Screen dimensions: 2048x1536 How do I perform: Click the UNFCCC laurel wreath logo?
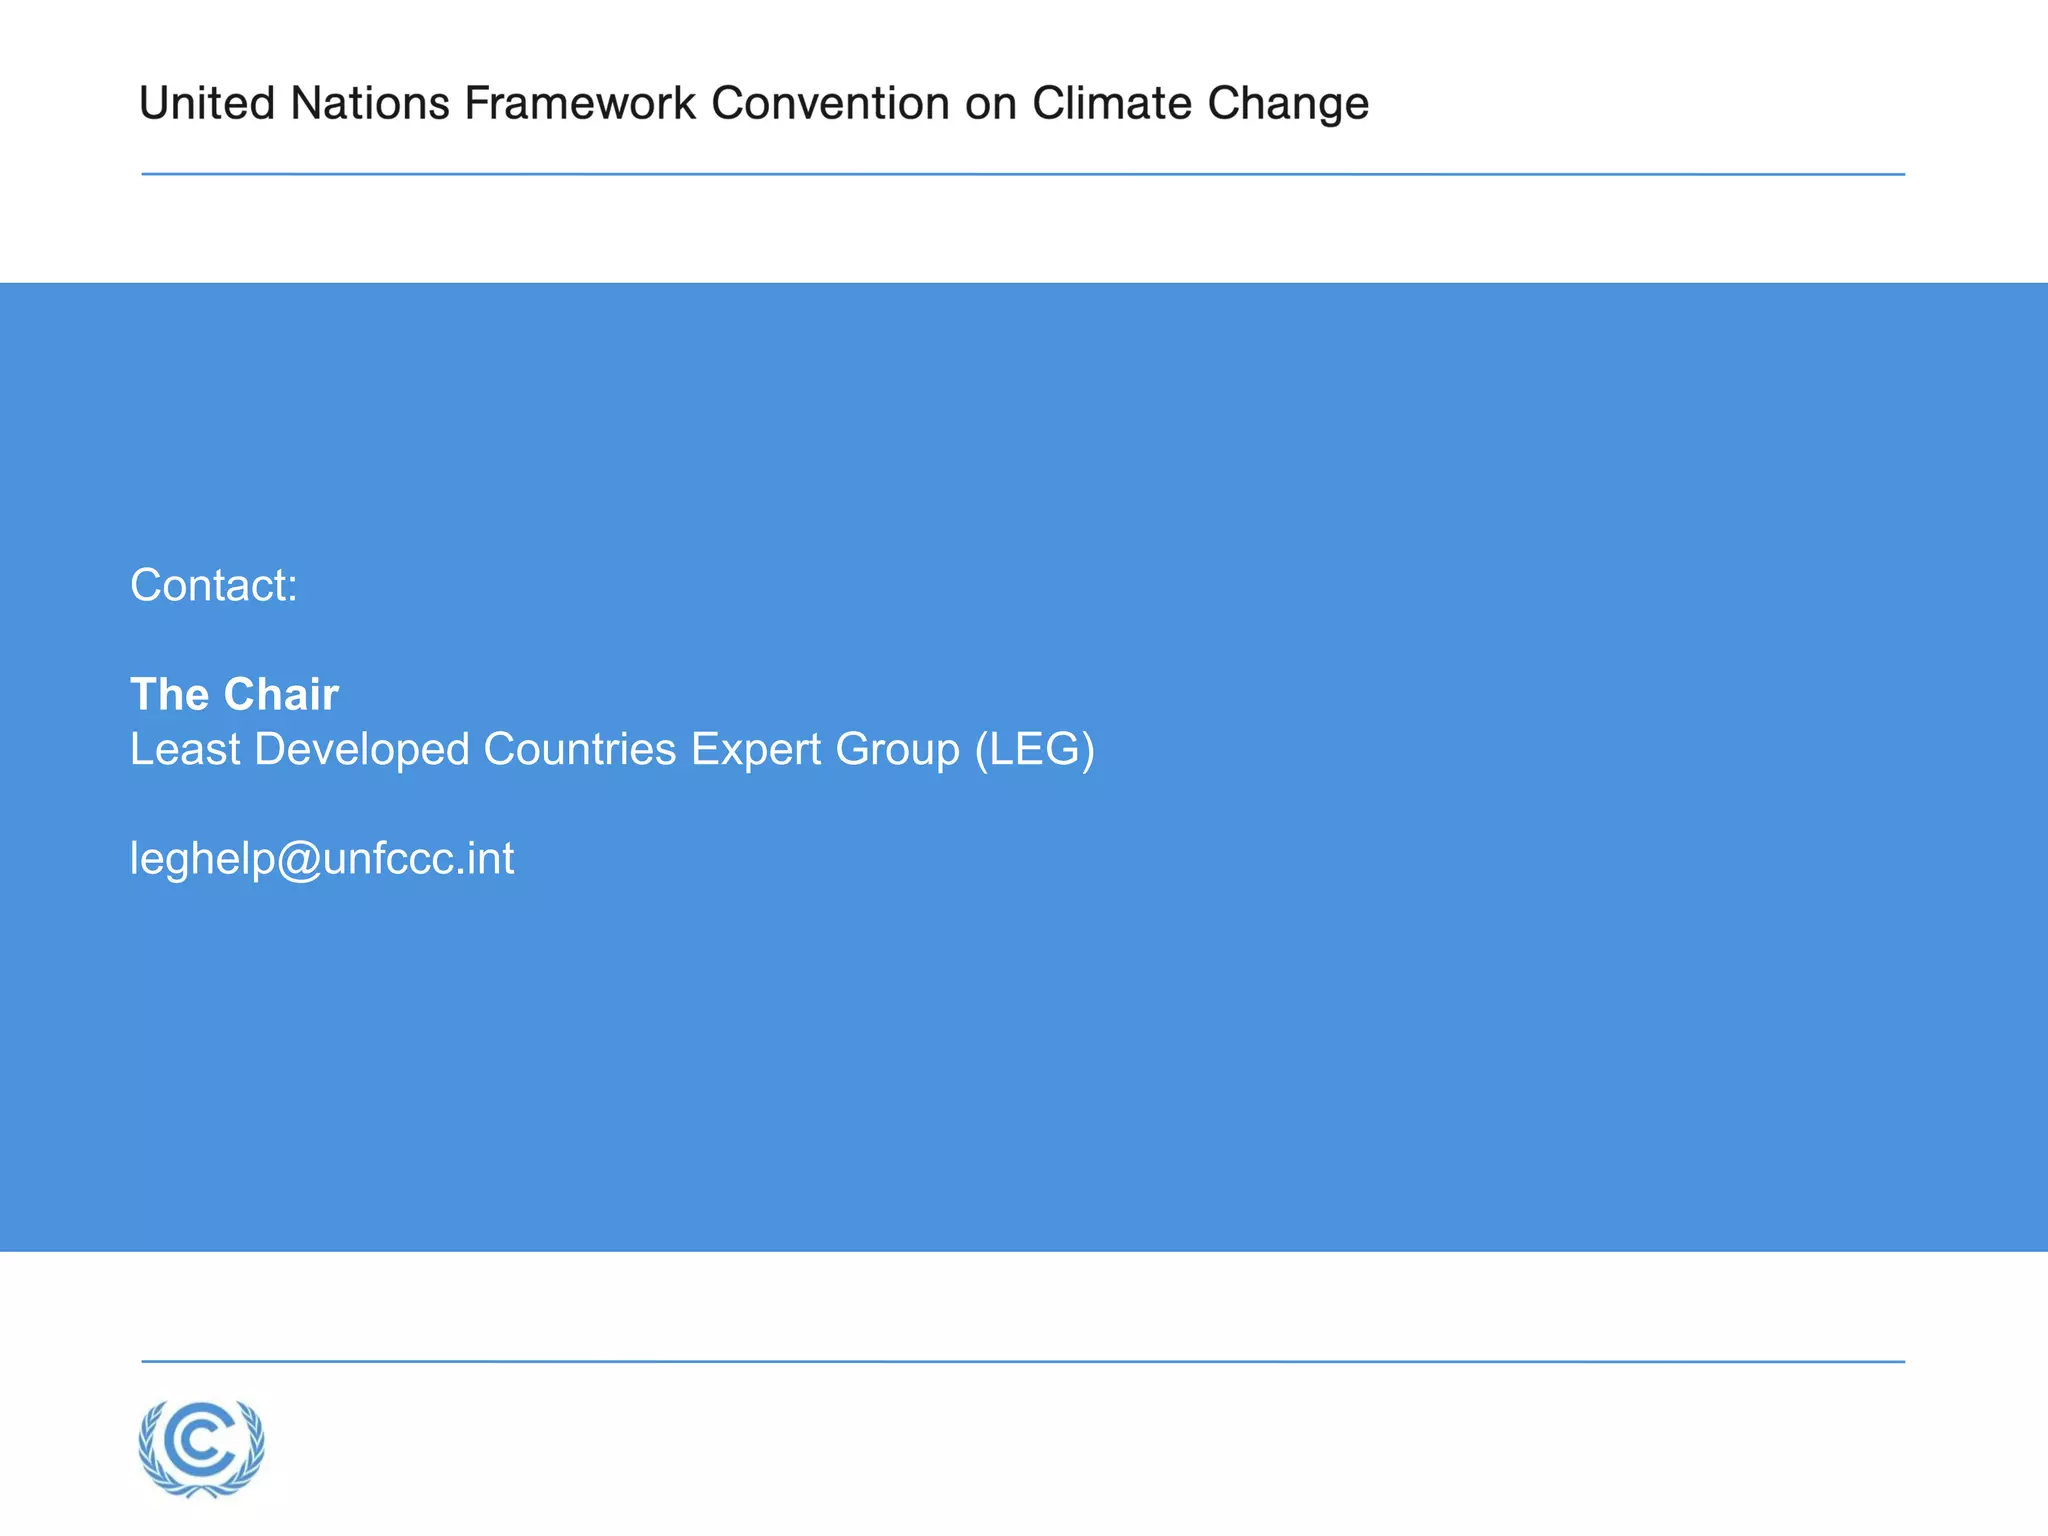(202, 1448)
